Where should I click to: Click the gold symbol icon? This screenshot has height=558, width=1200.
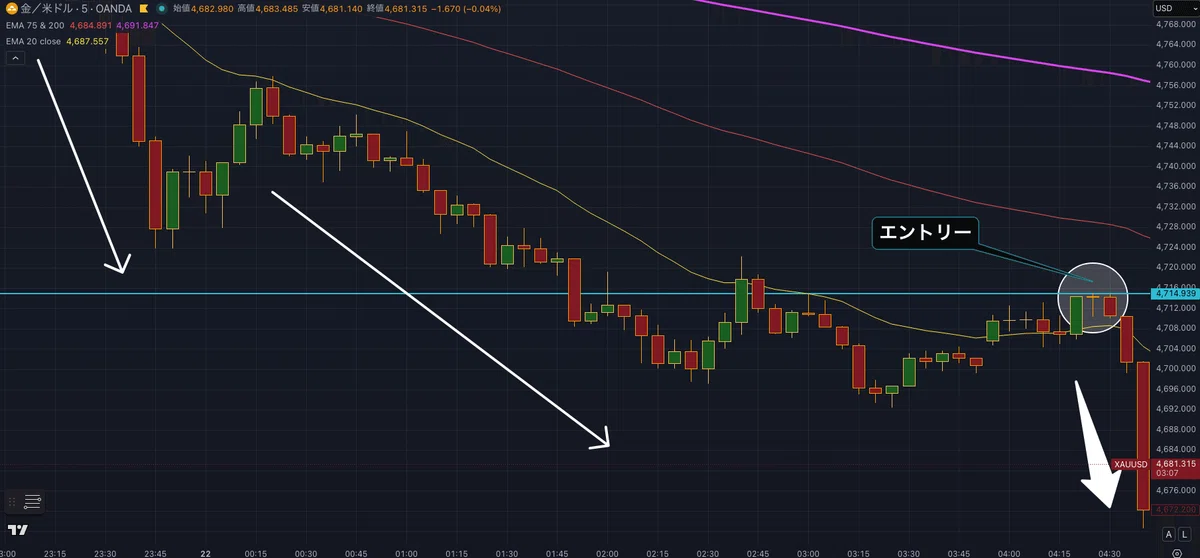(x=12, y=9)
